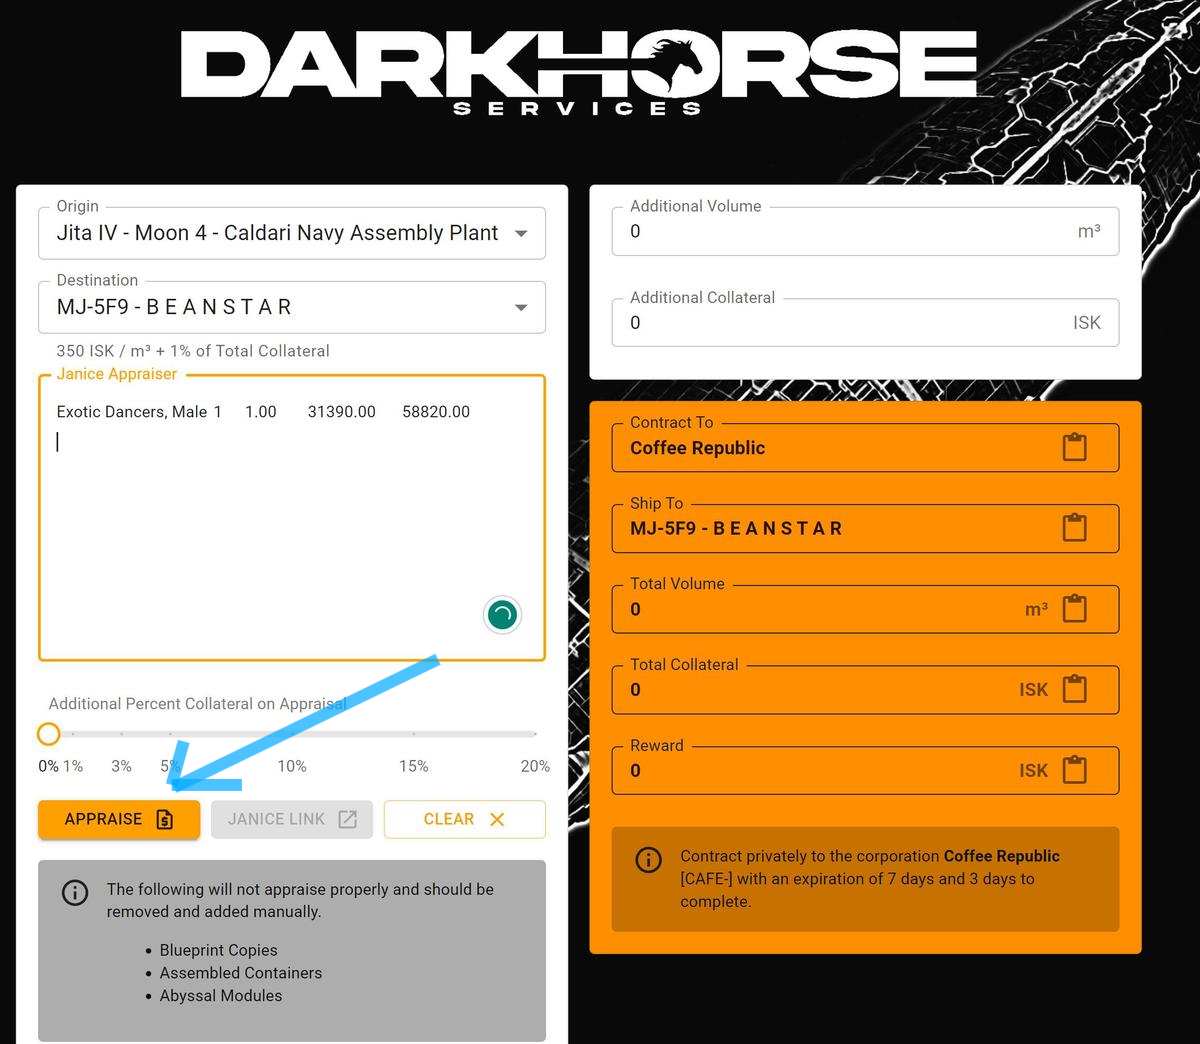
Task: Click the "Additional Percent Collateral on Appraisal" label
Action: [198, 704]
